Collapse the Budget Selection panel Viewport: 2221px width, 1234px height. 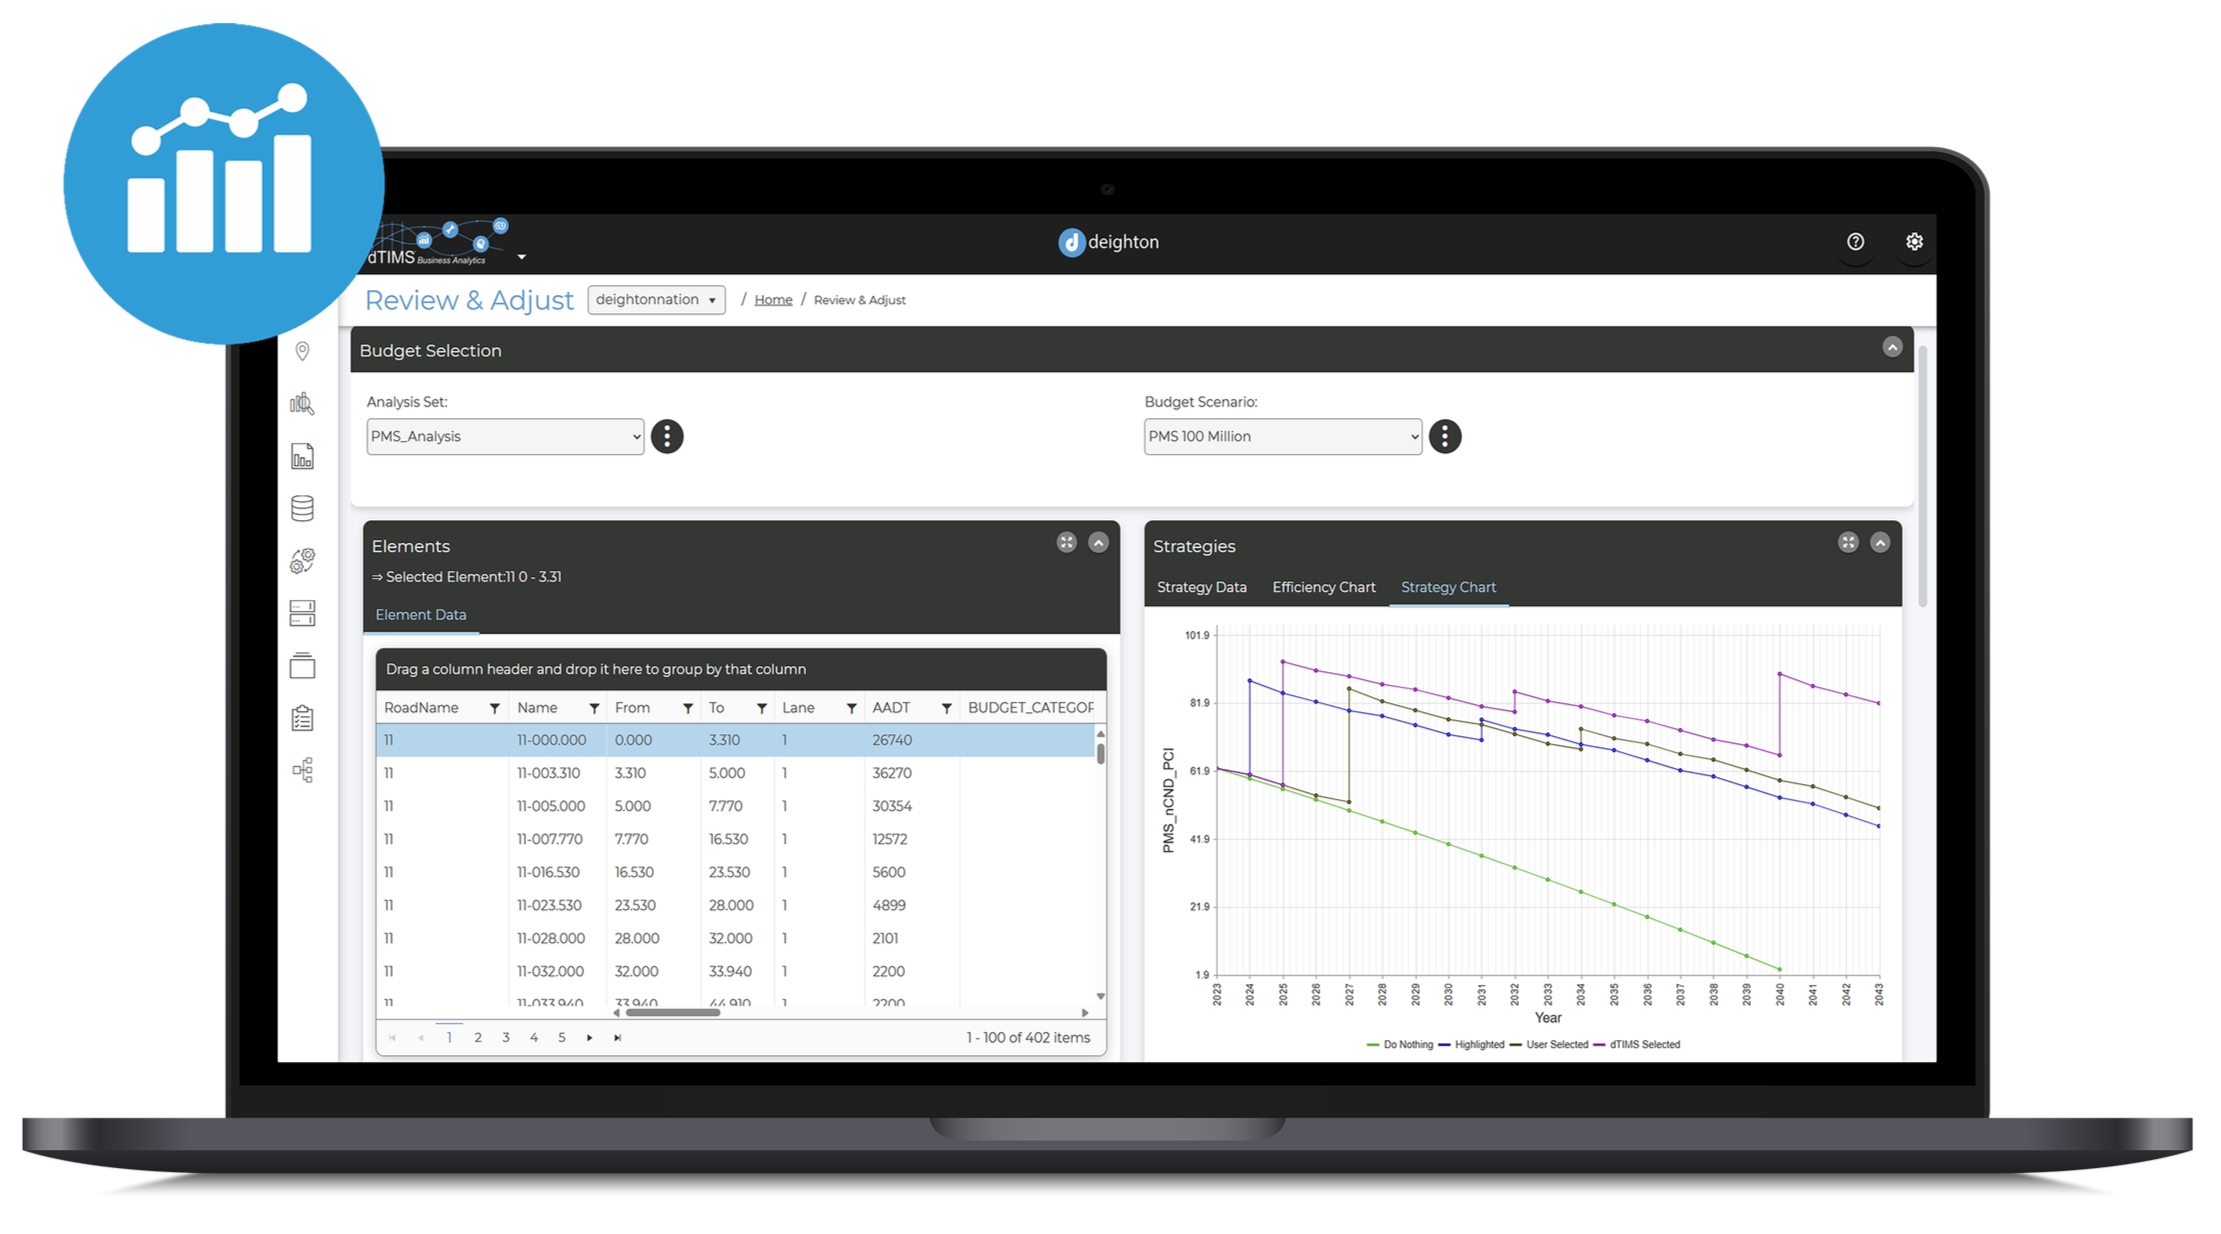coord(1892,347)
